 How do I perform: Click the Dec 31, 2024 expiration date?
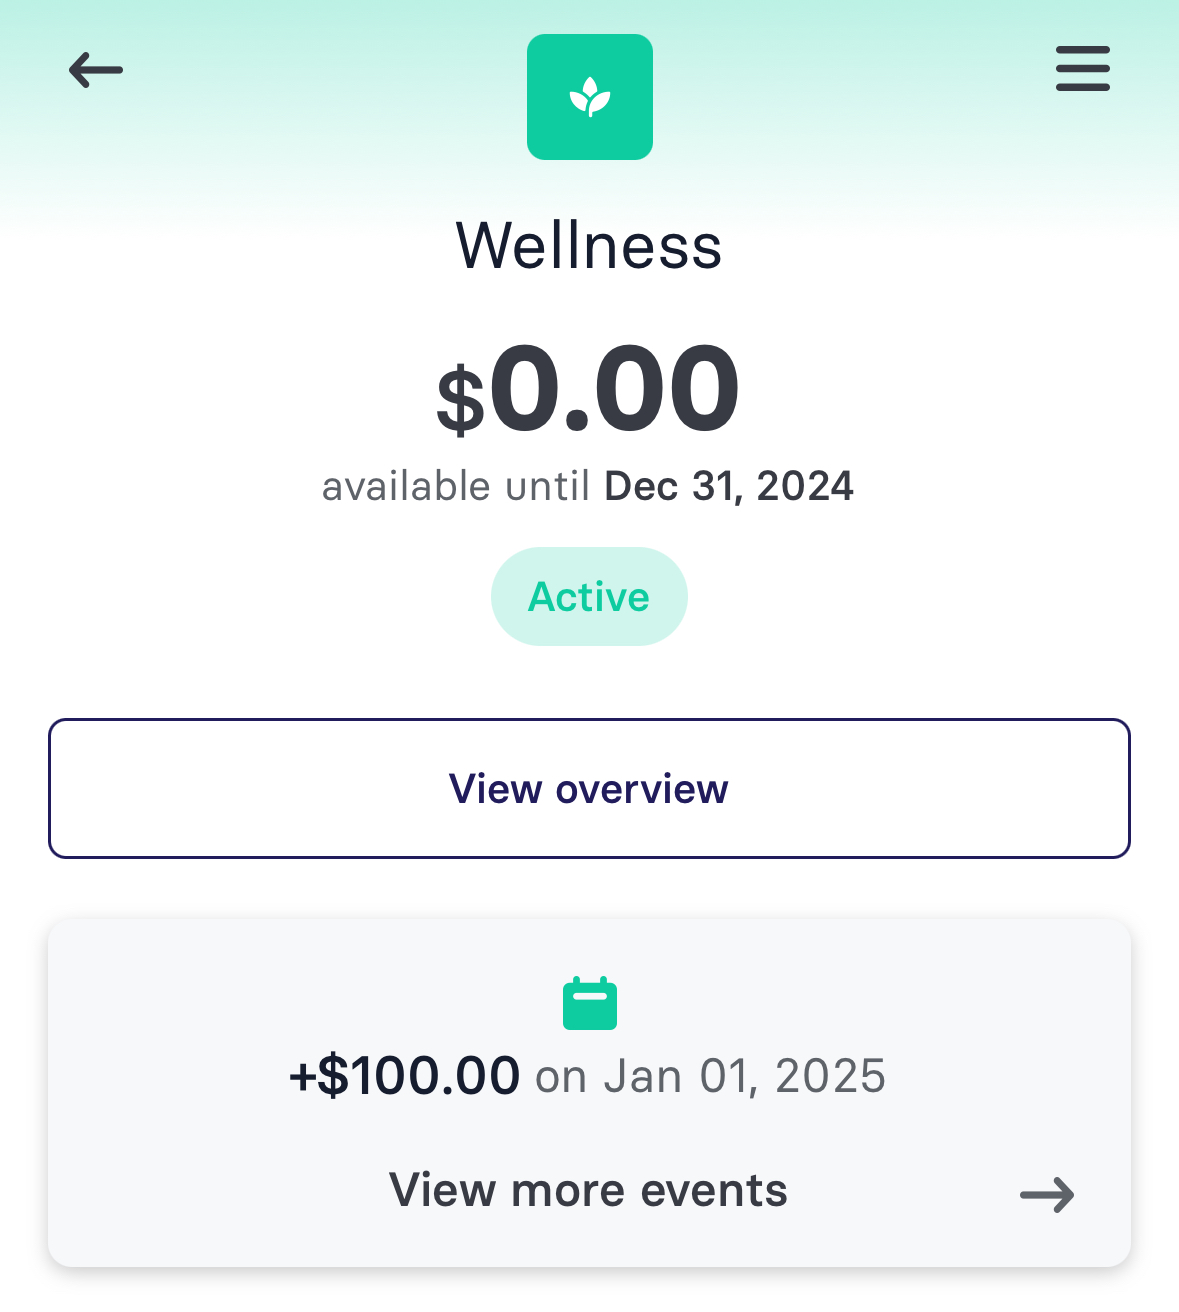pos(729,486)
